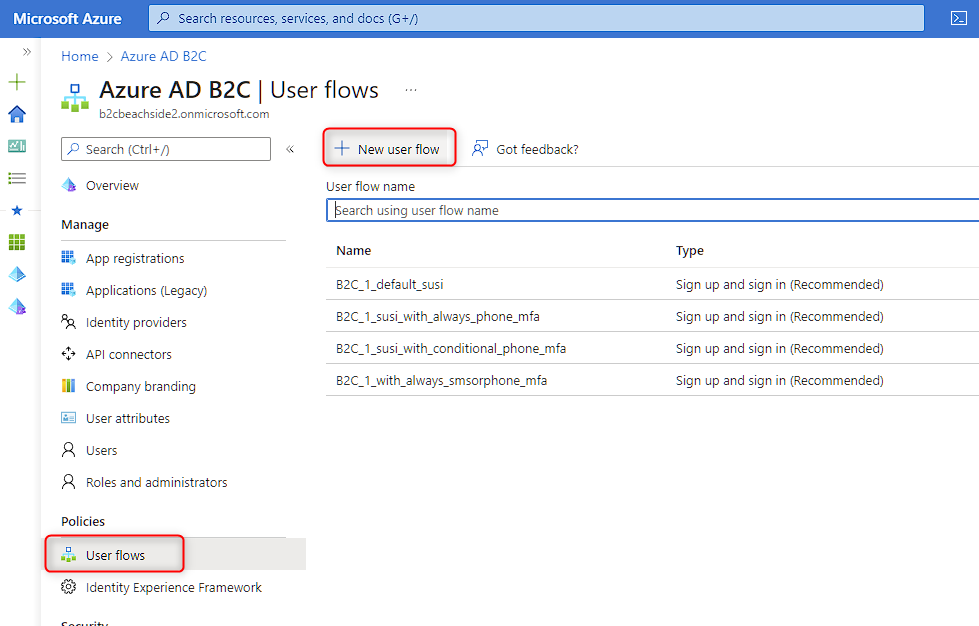Click the Favorites star icon in left rail
The width and height of the screenshot is (979, 626).
[17, 210]
